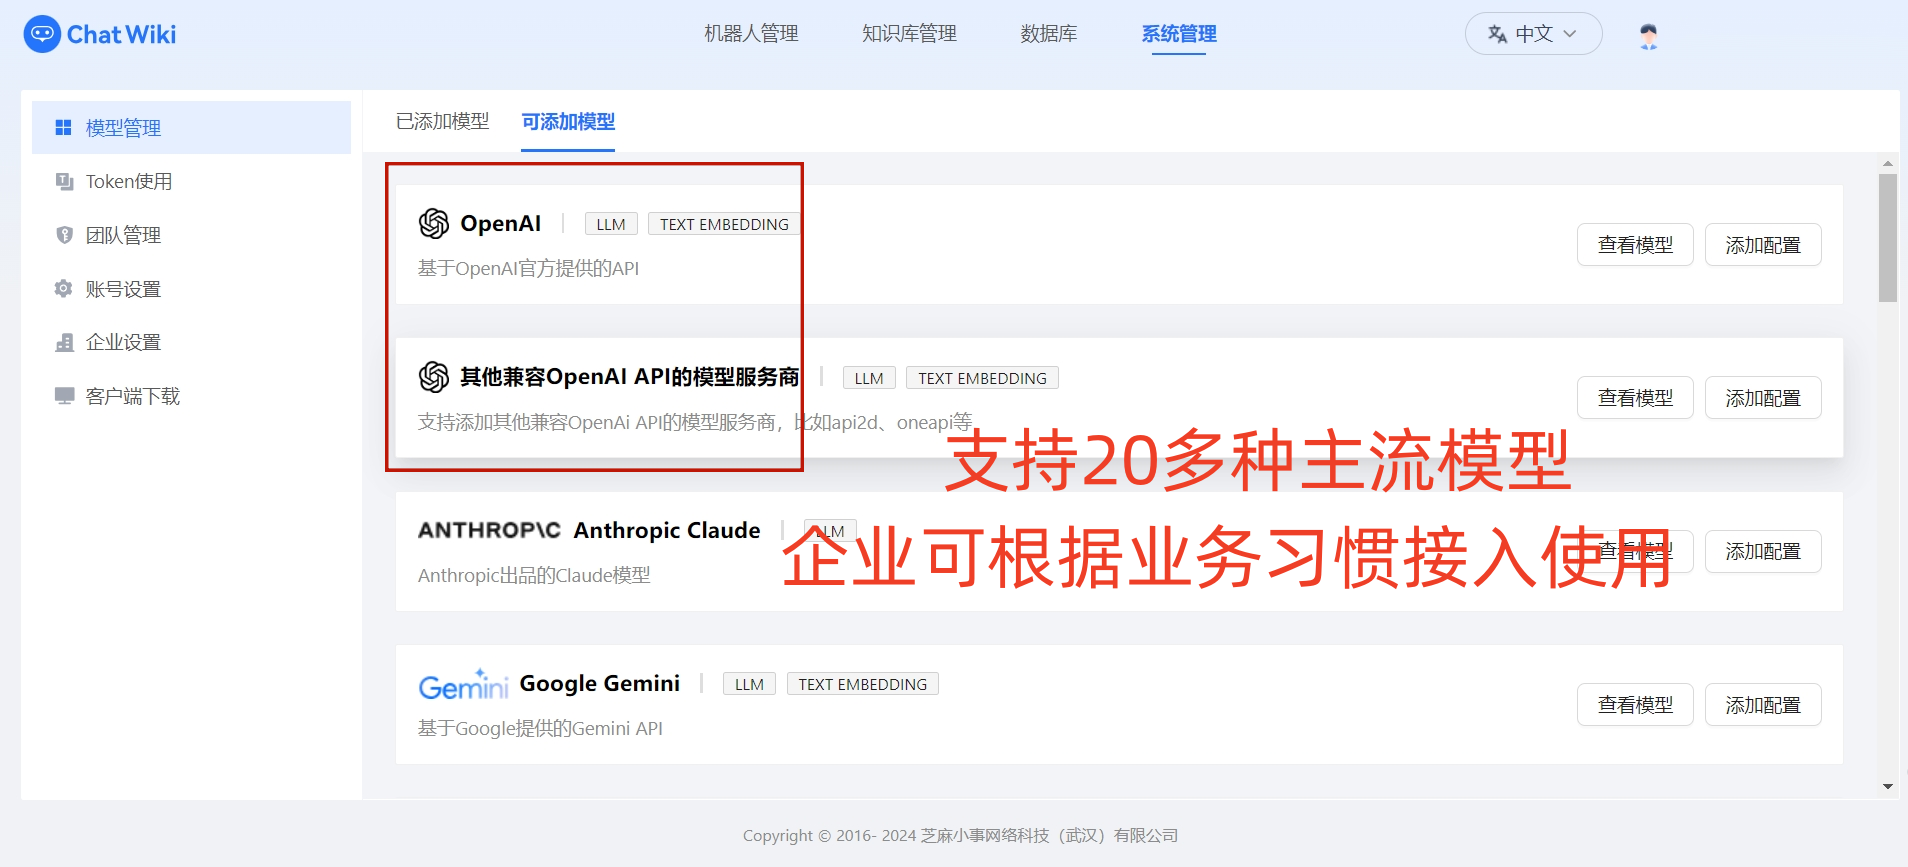
Task: Switch to the 已添加模型 tab
Action: pyautogui.click(x=443, y=121)
